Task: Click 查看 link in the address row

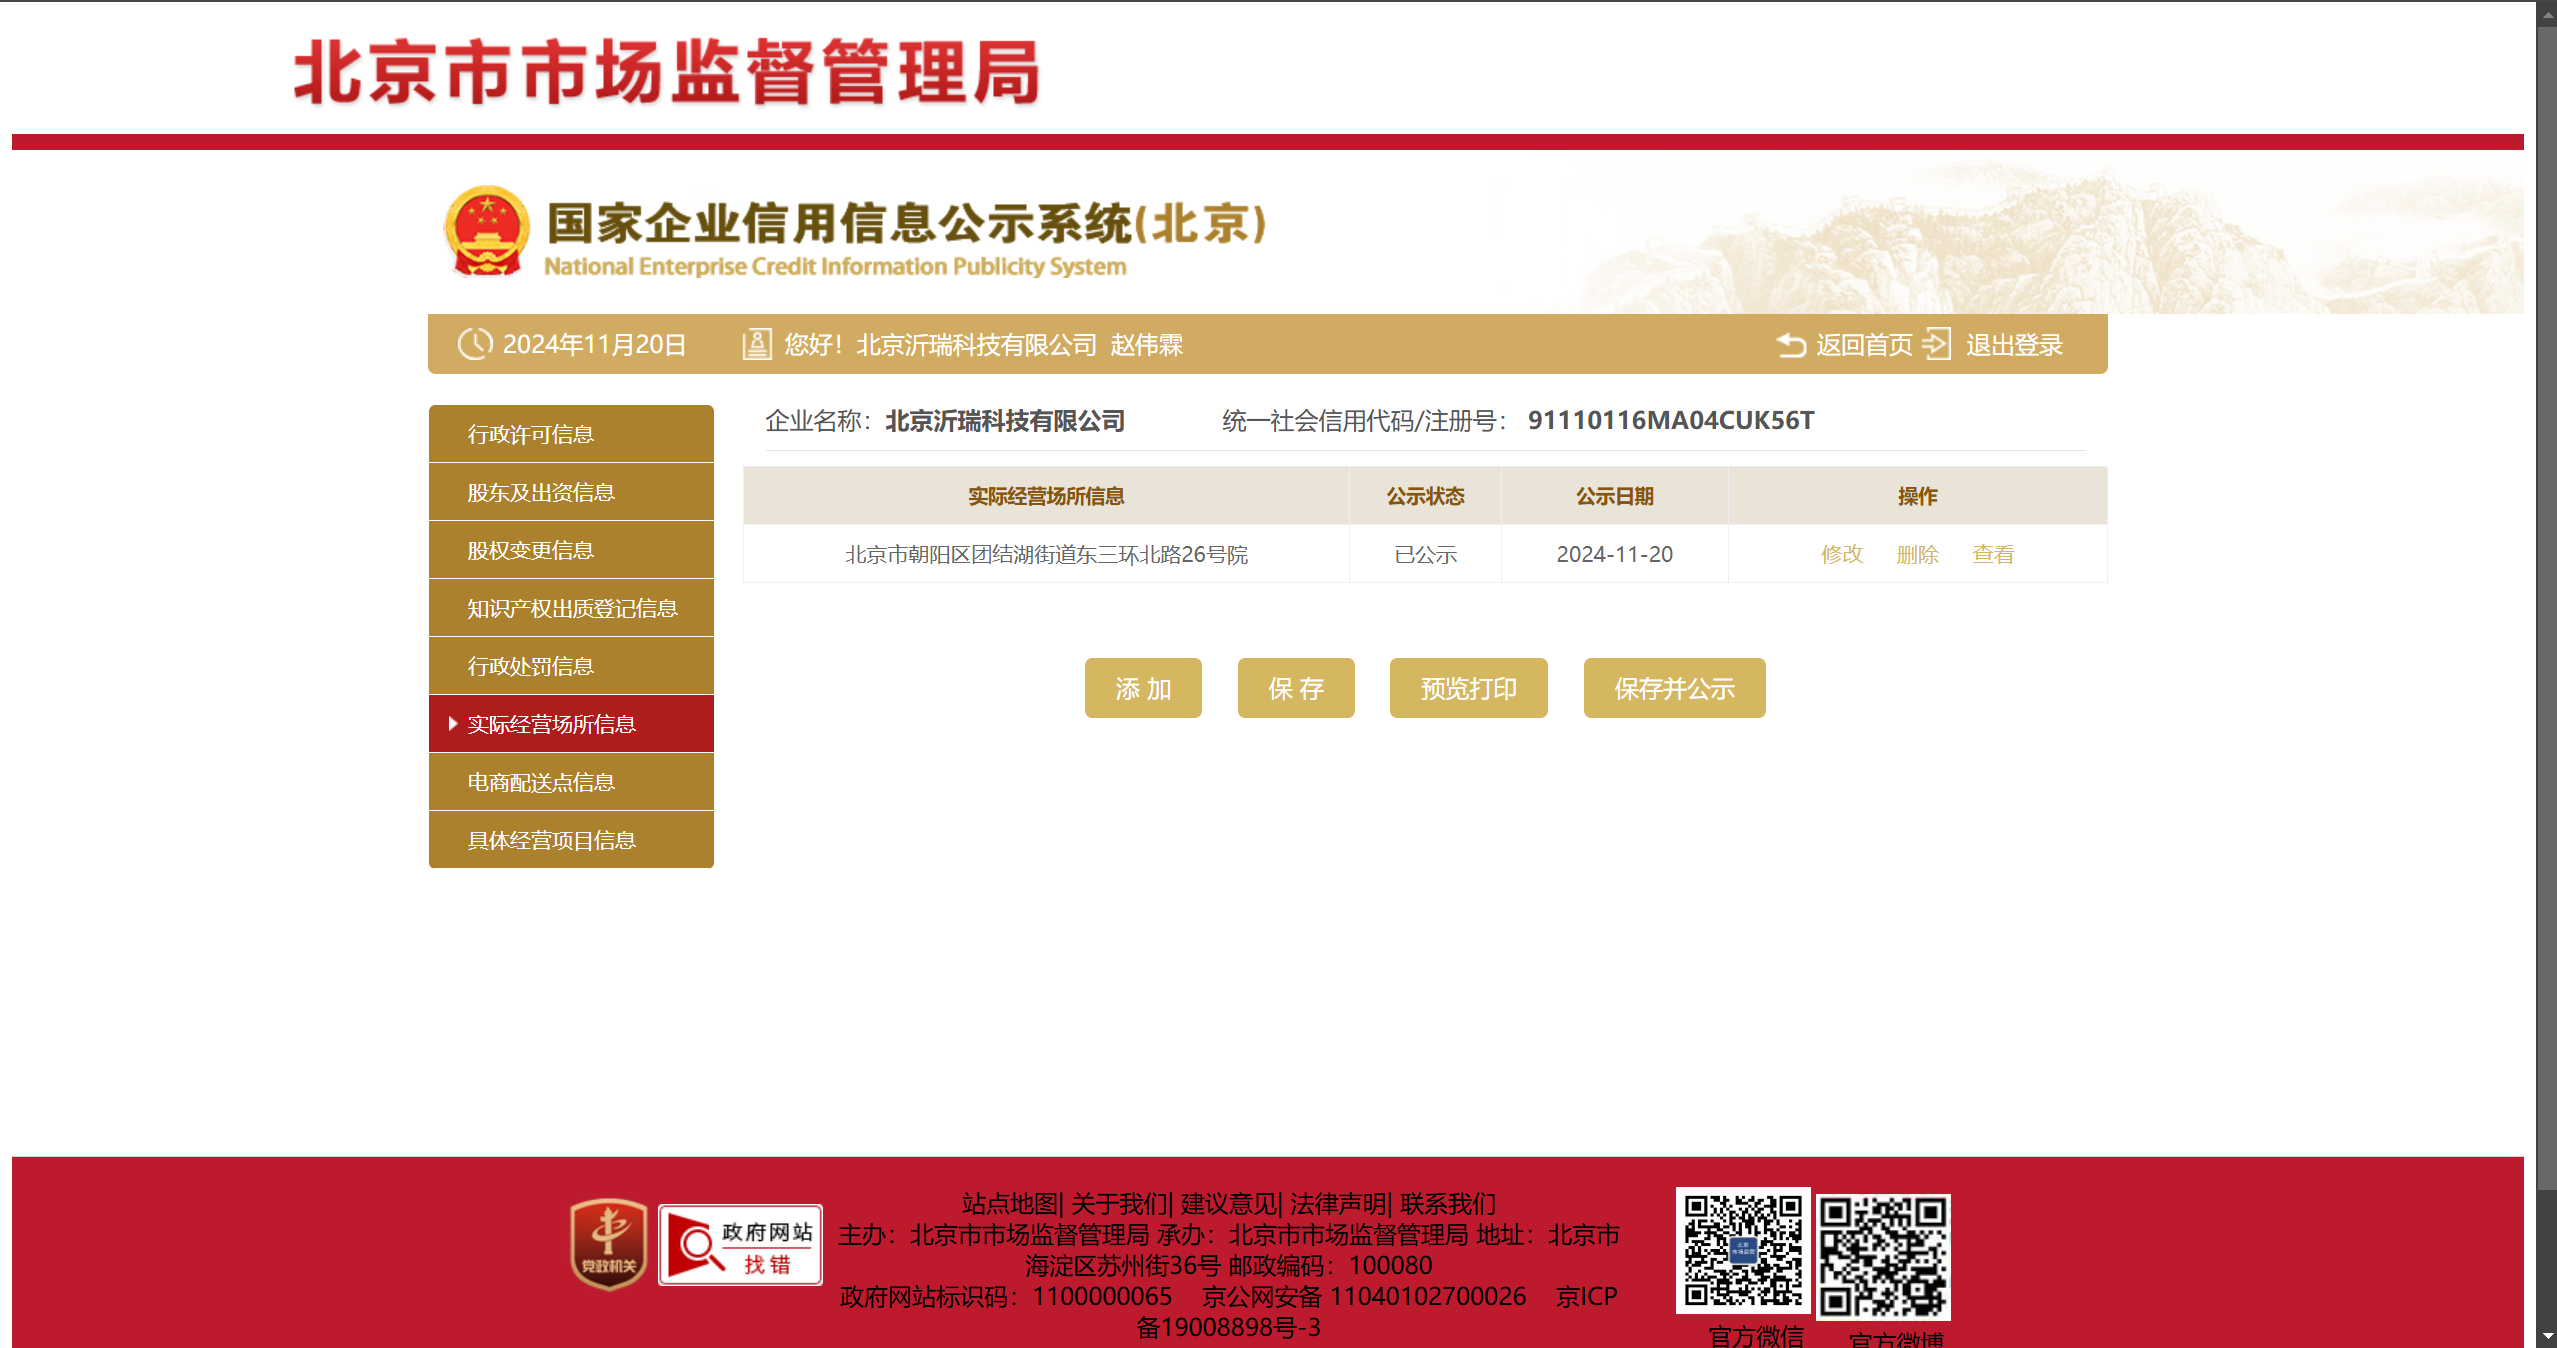Action: click(x=1993, y=554)
